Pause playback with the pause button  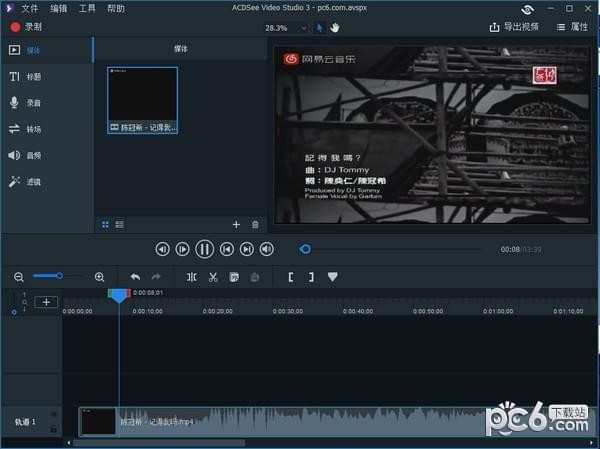point(204,250)
